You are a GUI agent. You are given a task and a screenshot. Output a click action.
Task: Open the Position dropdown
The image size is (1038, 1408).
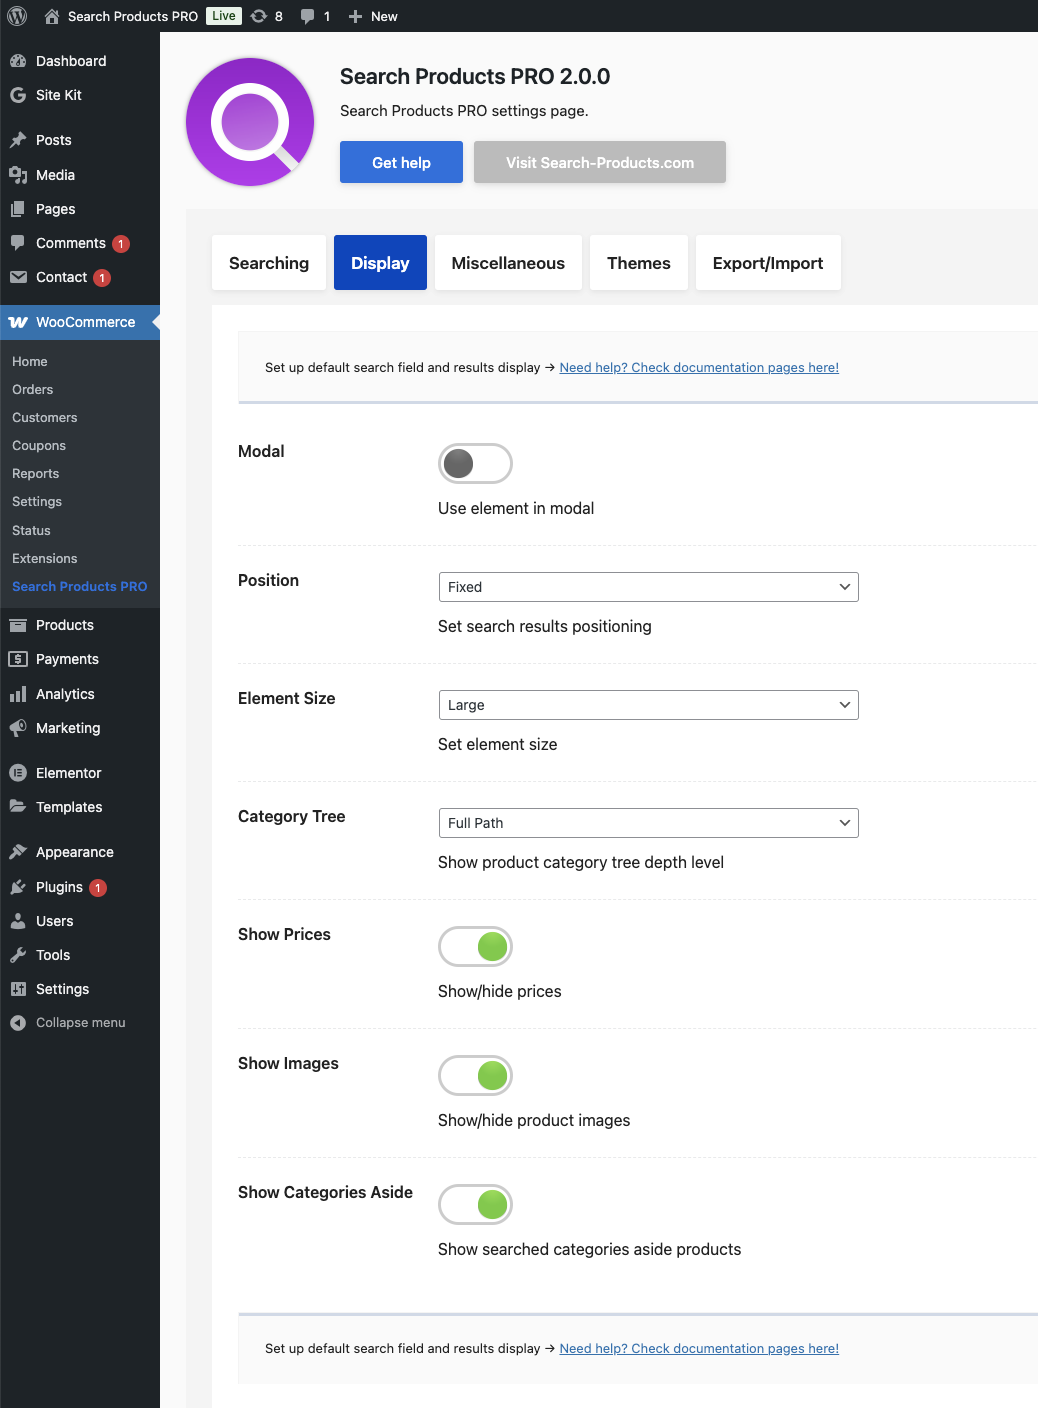[x=648, y=587]
